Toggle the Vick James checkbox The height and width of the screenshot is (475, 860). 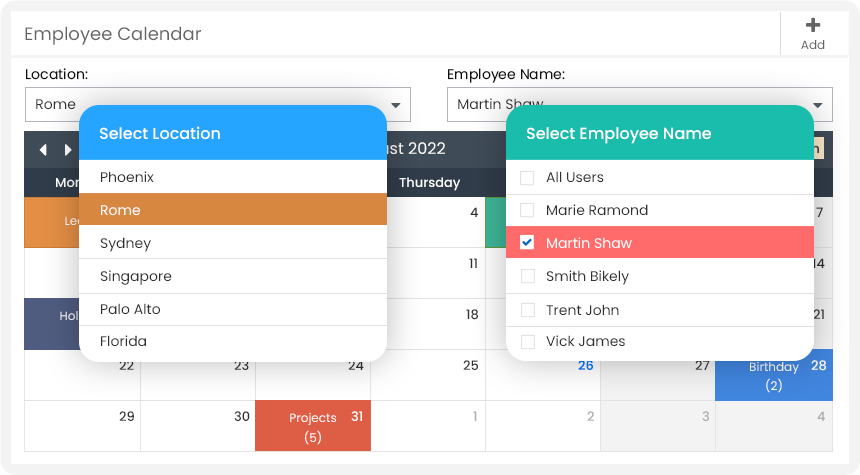tap(527, 342)
